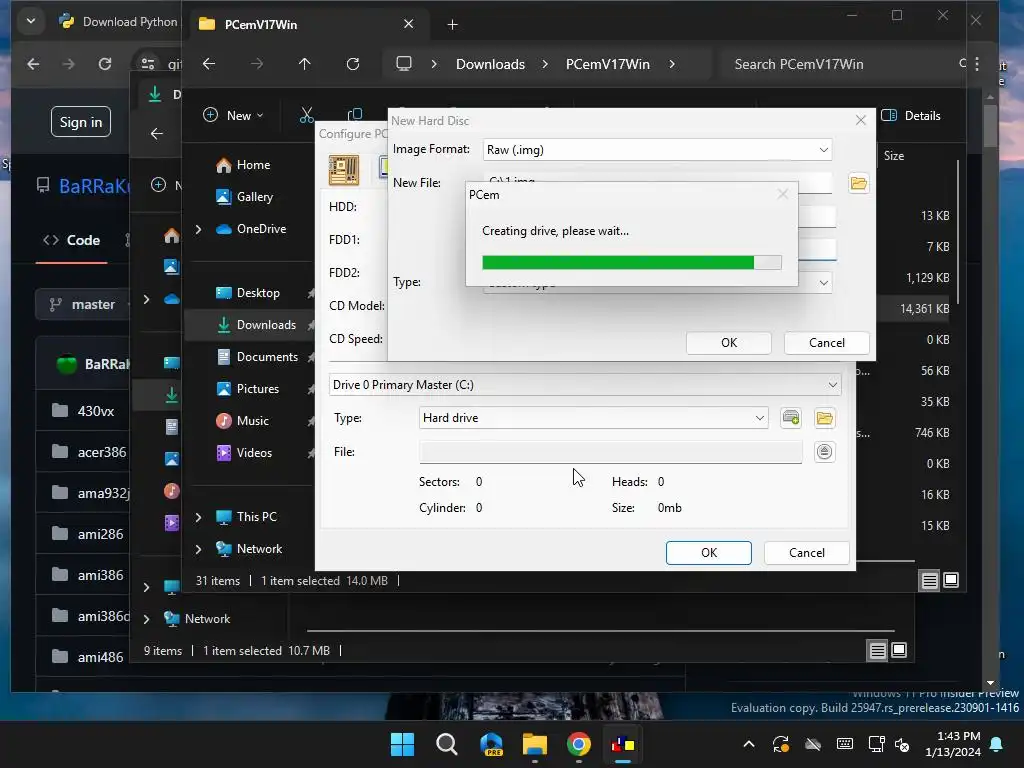Open notifications bell in system tray
The width and height of the screenshot is (1024, 768).
(x=997, y=744)
